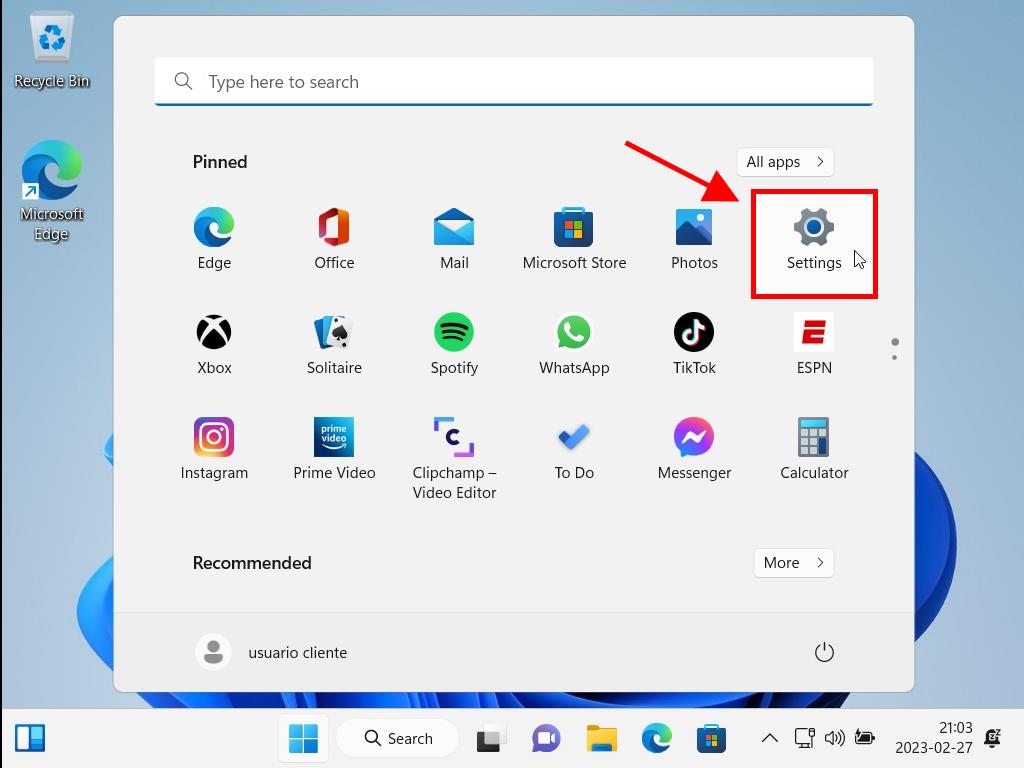Launch Microsoft Store from pinned apps
The height and width of the screenshot is (768, 1024).
click(574, 240)
